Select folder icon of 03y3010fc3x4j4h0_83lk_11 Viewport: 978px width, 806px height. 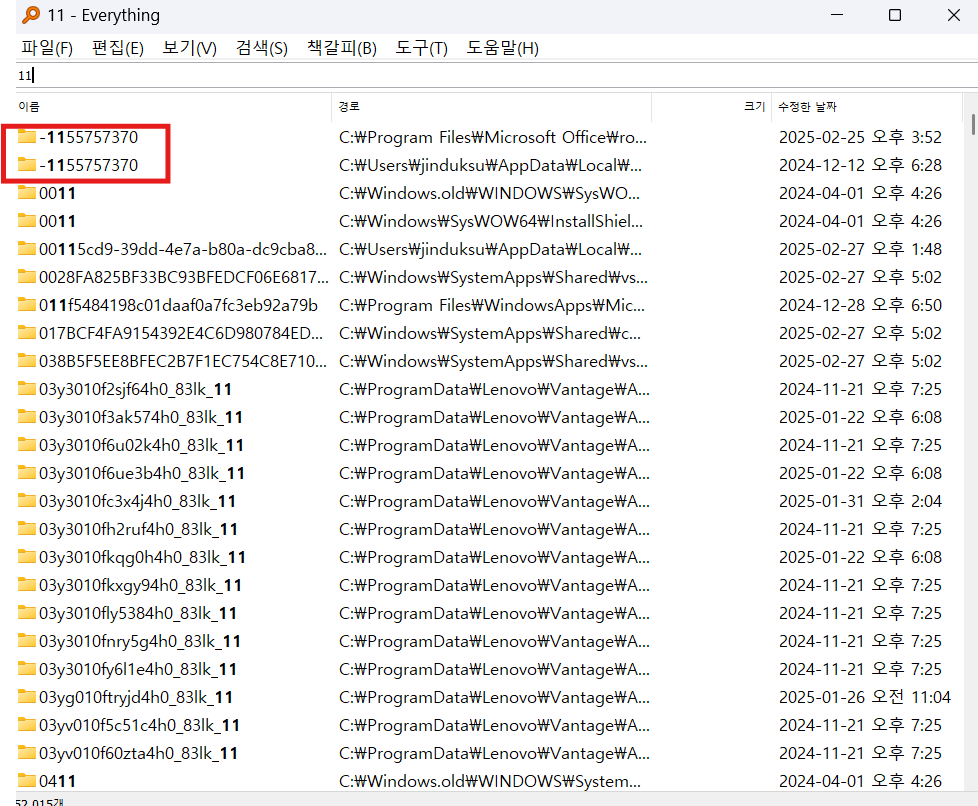(27, 501)
